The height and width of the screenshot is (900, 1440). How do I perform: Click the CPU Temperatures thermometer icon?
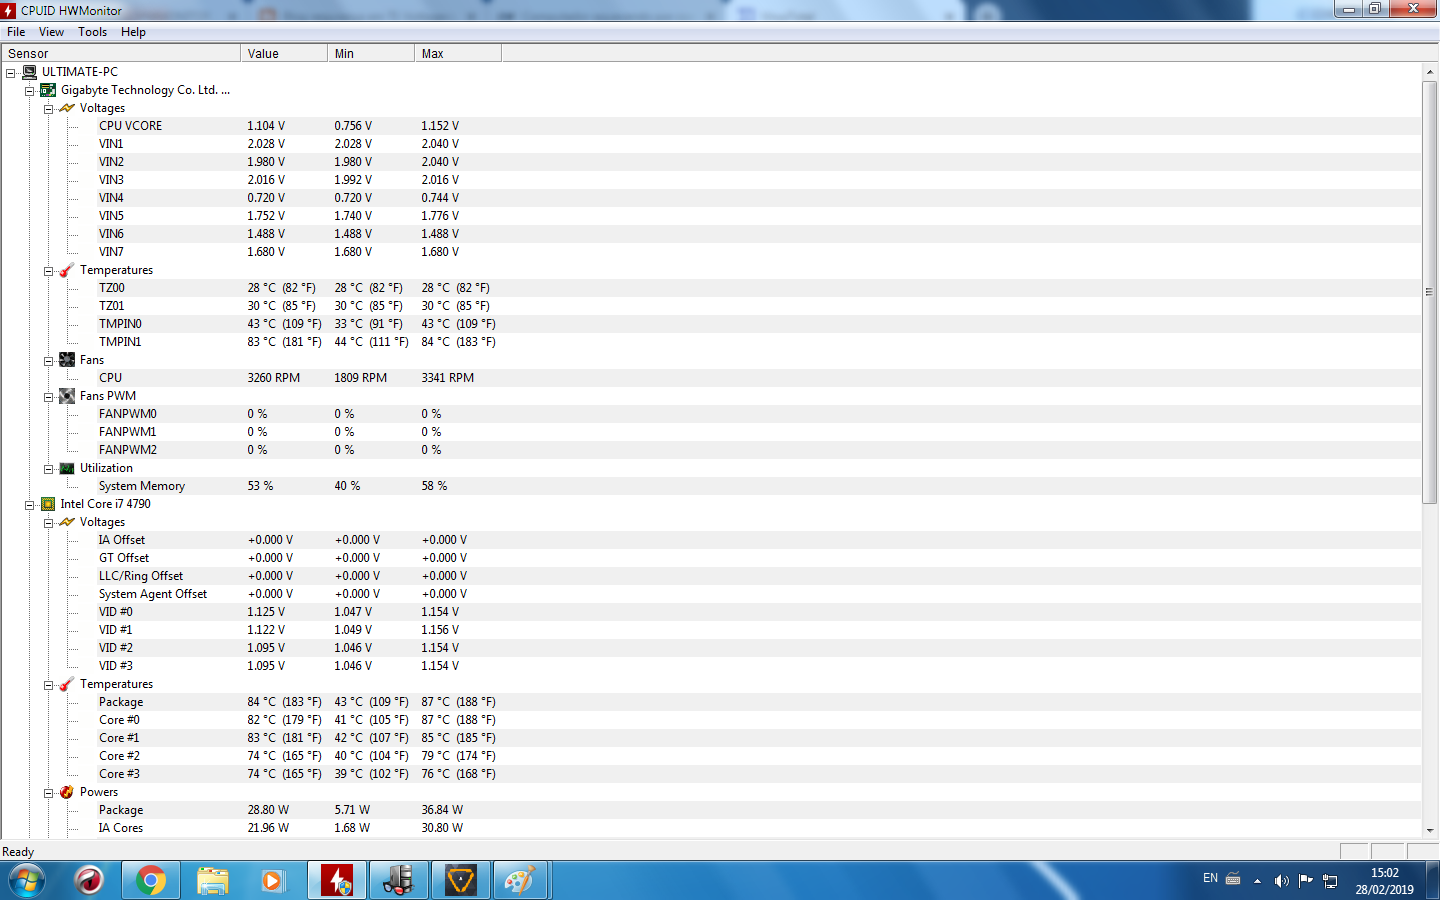67,684
